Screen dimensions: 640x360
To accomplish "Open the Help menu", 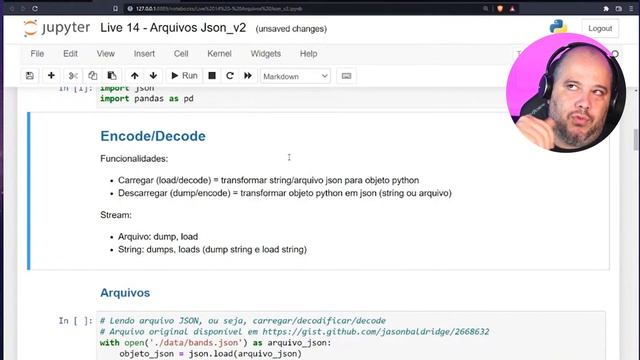I will coord(309,54).
